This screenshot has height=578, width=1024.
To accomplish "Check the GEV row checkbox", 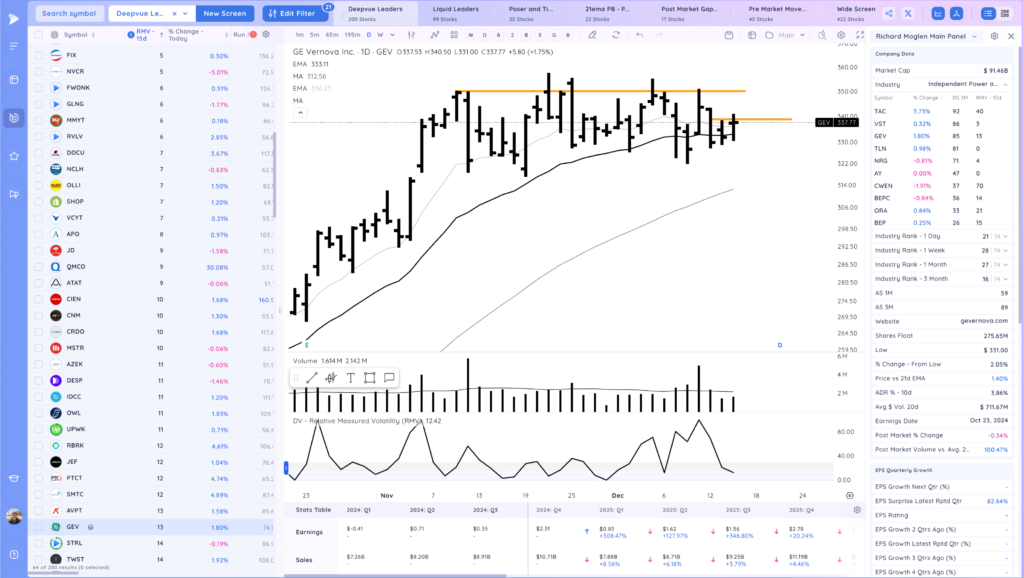I will pyautogui.click(x=39, y=527).
